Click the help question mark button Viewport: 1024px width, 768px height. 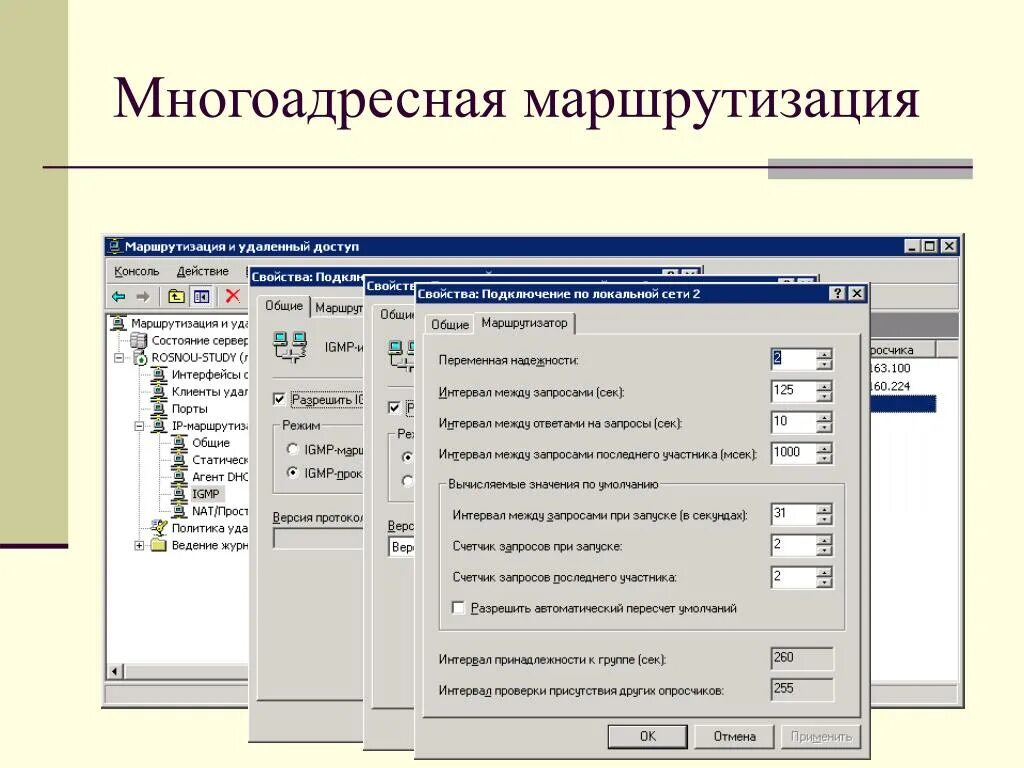tap(837, 293)
